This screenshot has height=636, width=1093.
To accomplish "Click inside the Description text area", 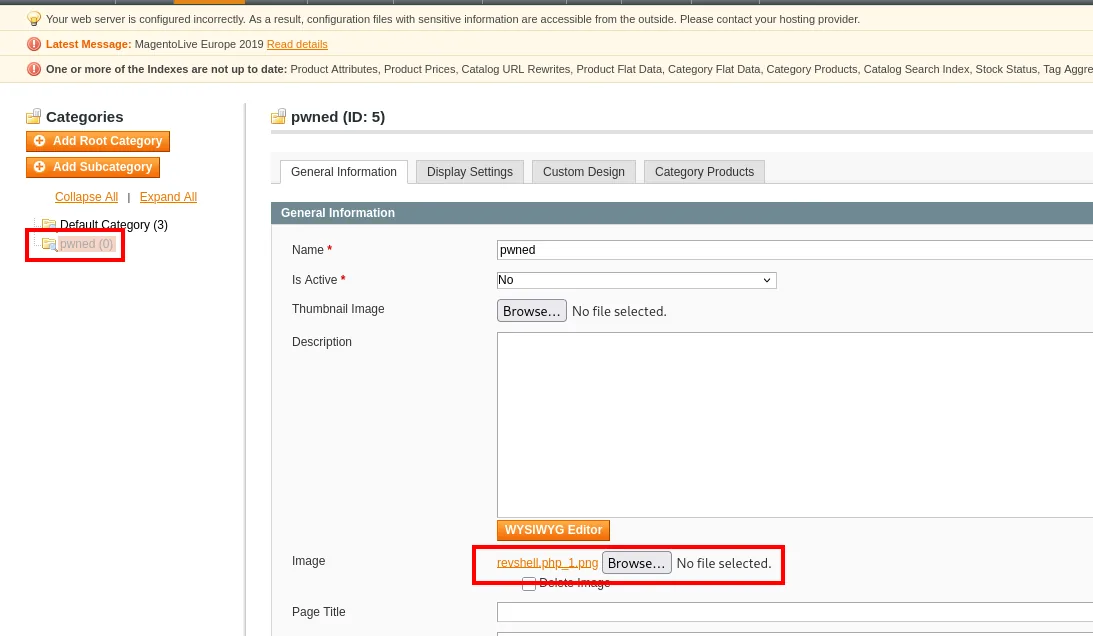I will (x=795, y=425).
